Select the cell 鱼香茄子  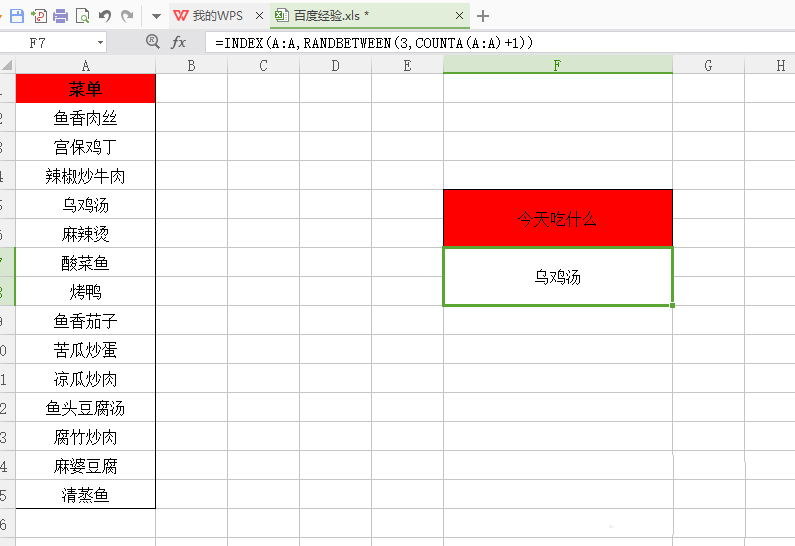(86, 320)
